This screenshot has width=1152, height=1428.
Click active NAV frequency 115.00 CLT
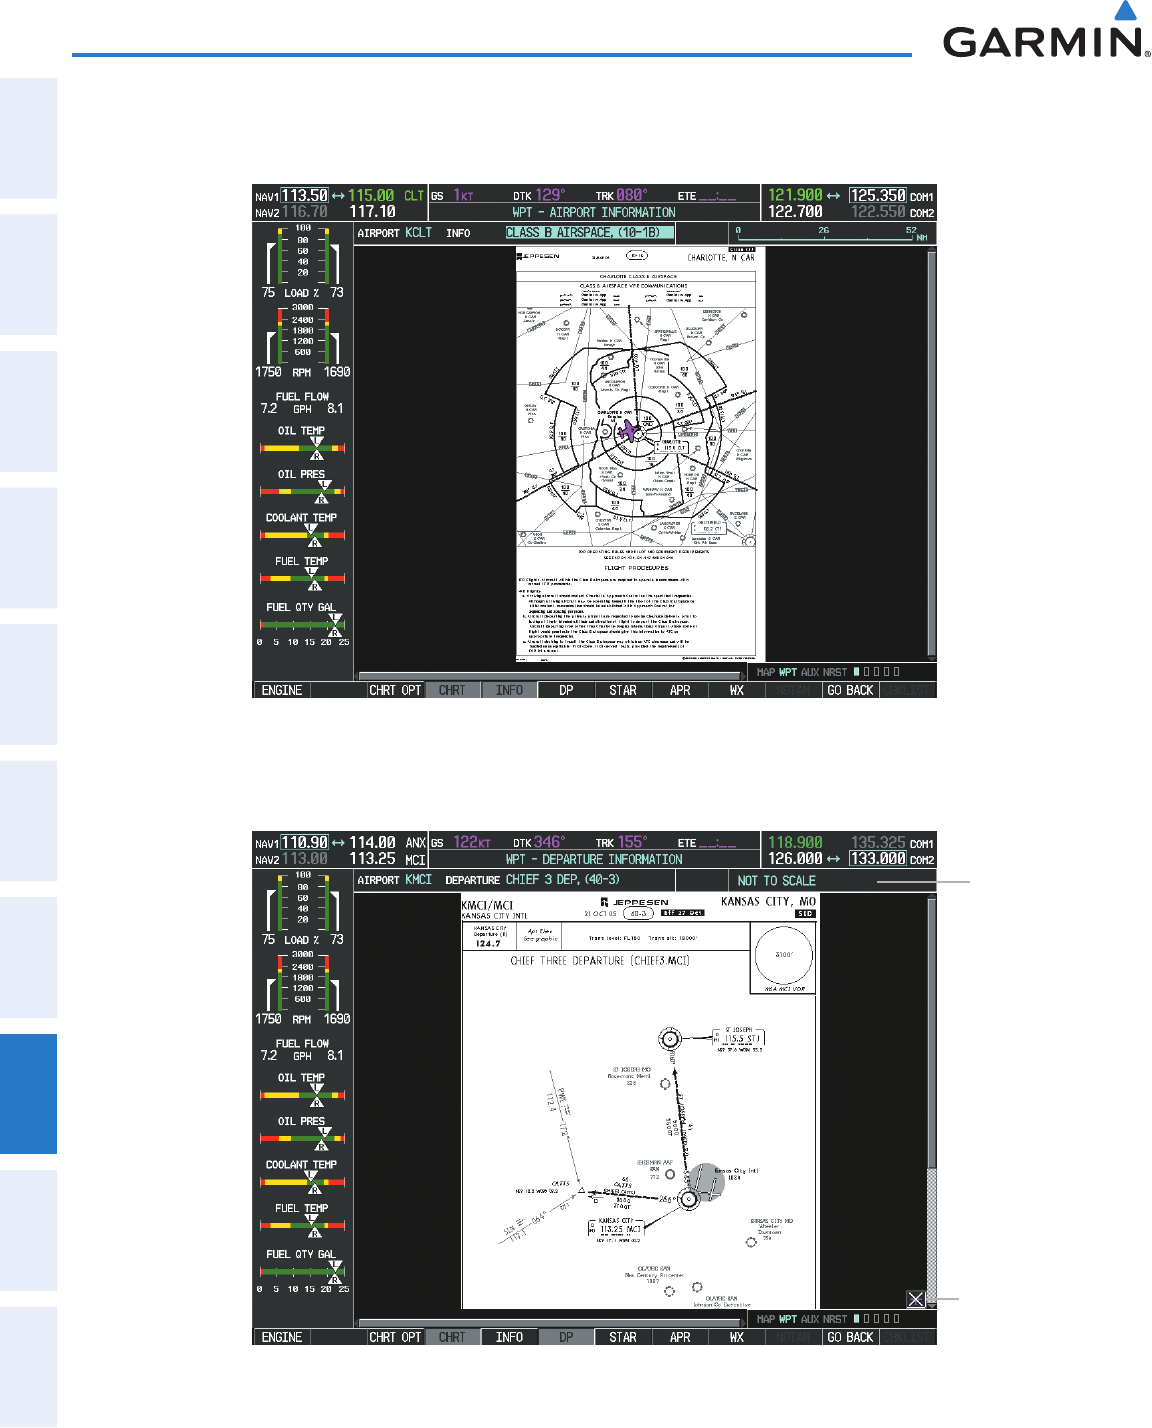386,196
